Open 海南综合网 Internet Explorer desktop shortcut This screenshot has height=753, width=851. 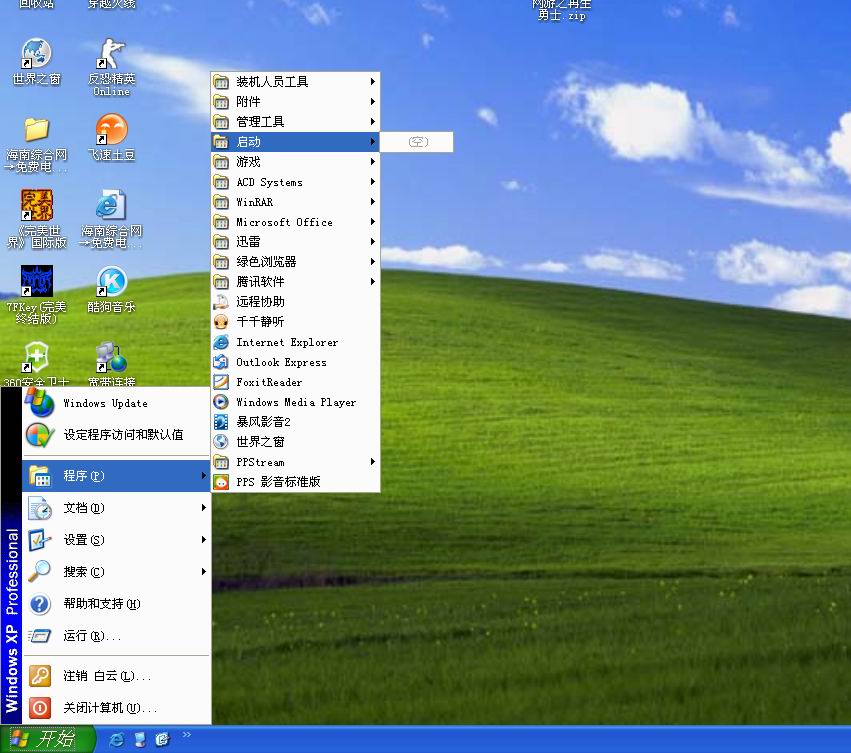point(111,219)
